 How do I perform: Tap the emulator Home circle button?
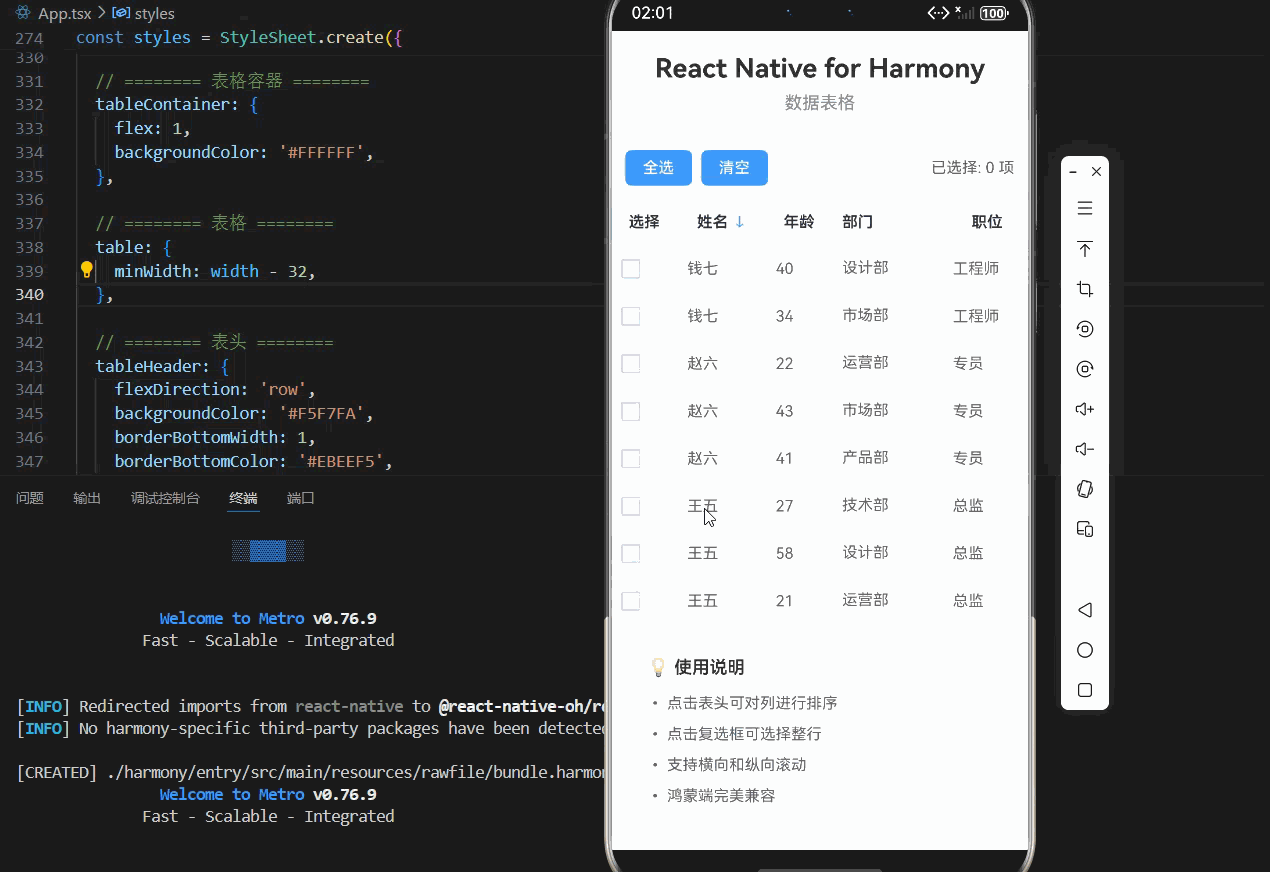point(1085,650)
